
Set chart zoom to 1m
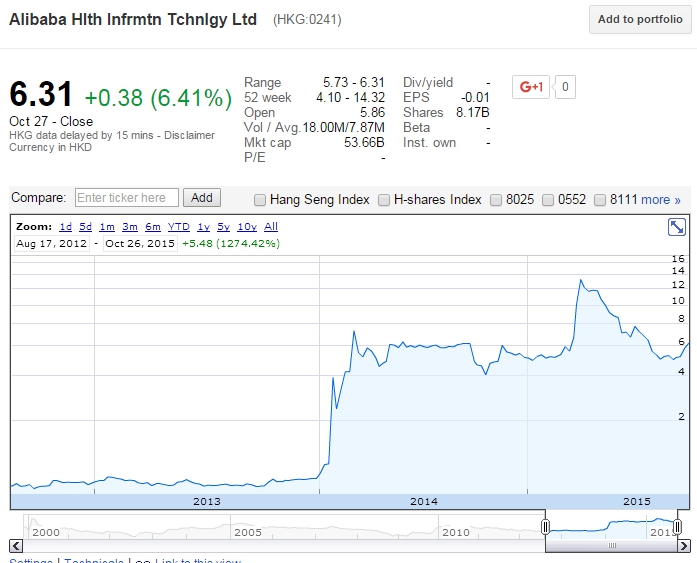tap(107, 227)
